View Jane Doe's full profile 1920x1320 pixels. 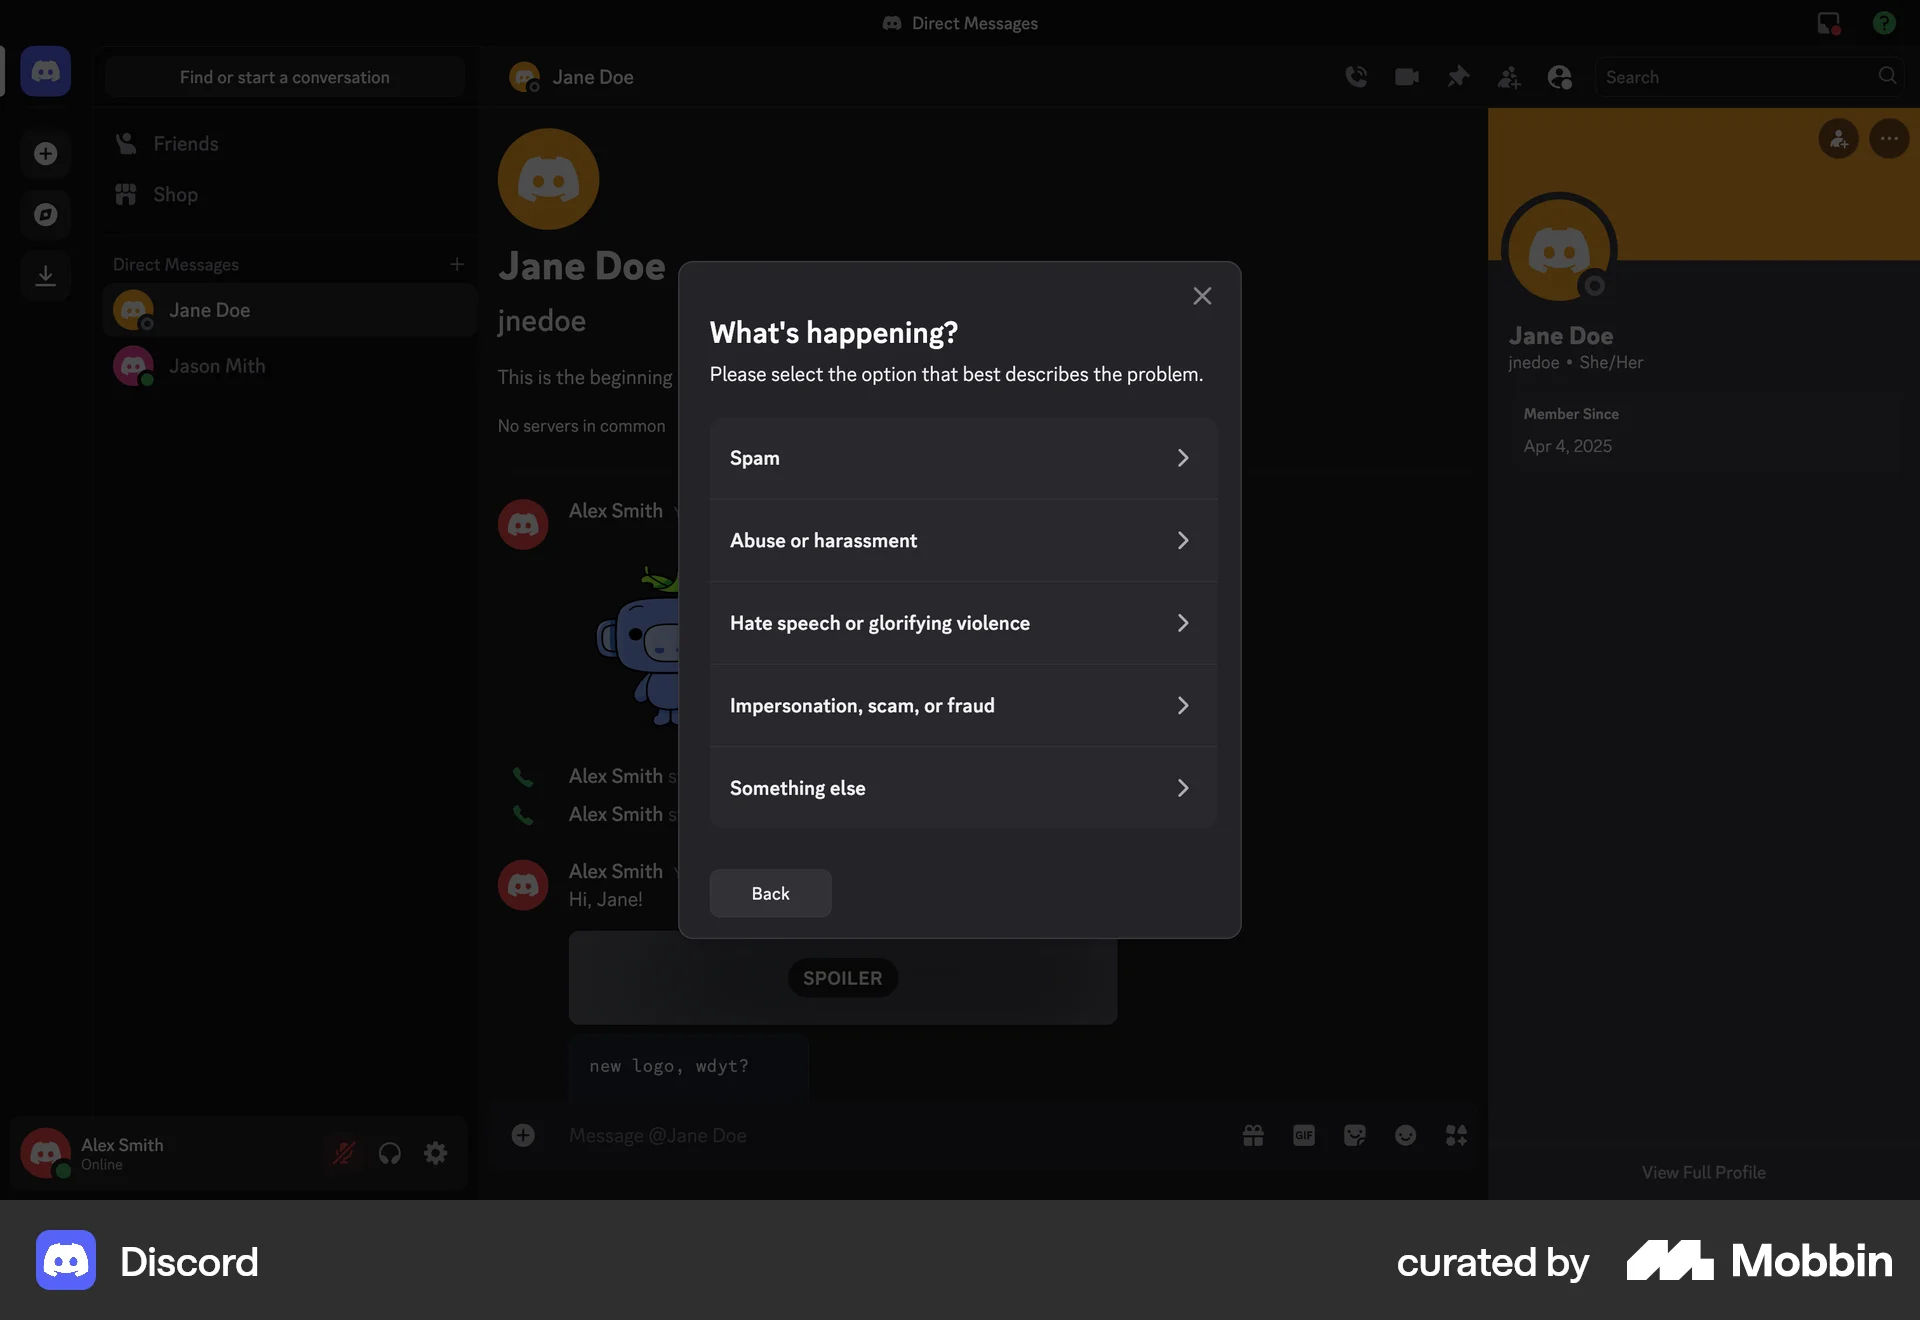tap(1702, 1171)
